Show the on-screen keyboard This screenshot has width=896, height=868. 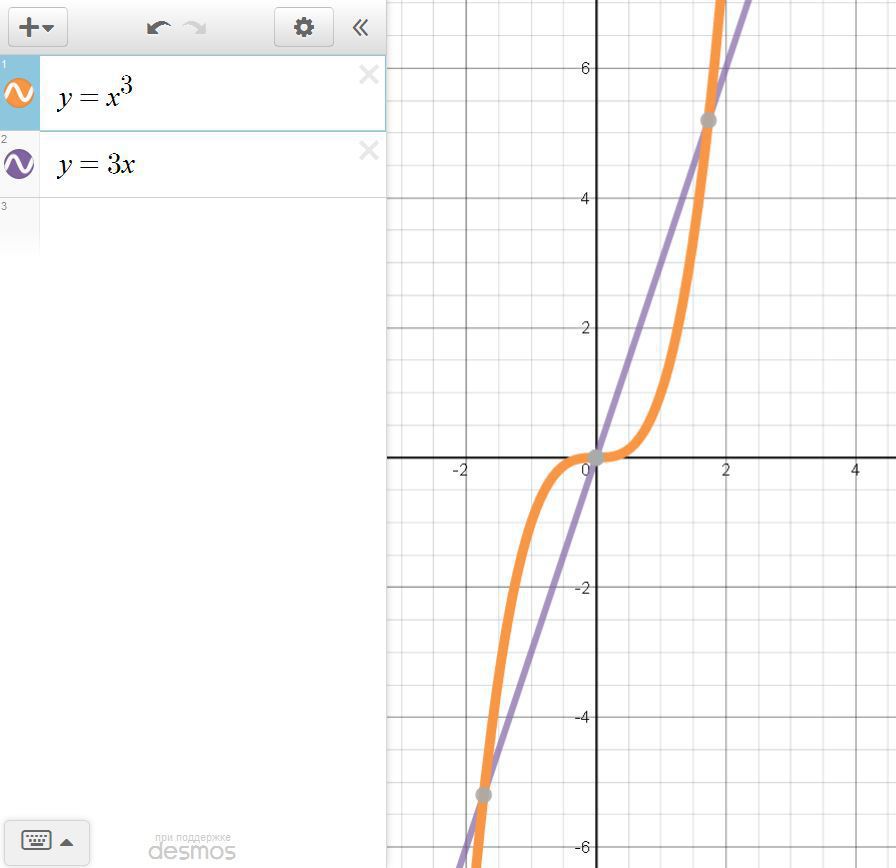37,840
